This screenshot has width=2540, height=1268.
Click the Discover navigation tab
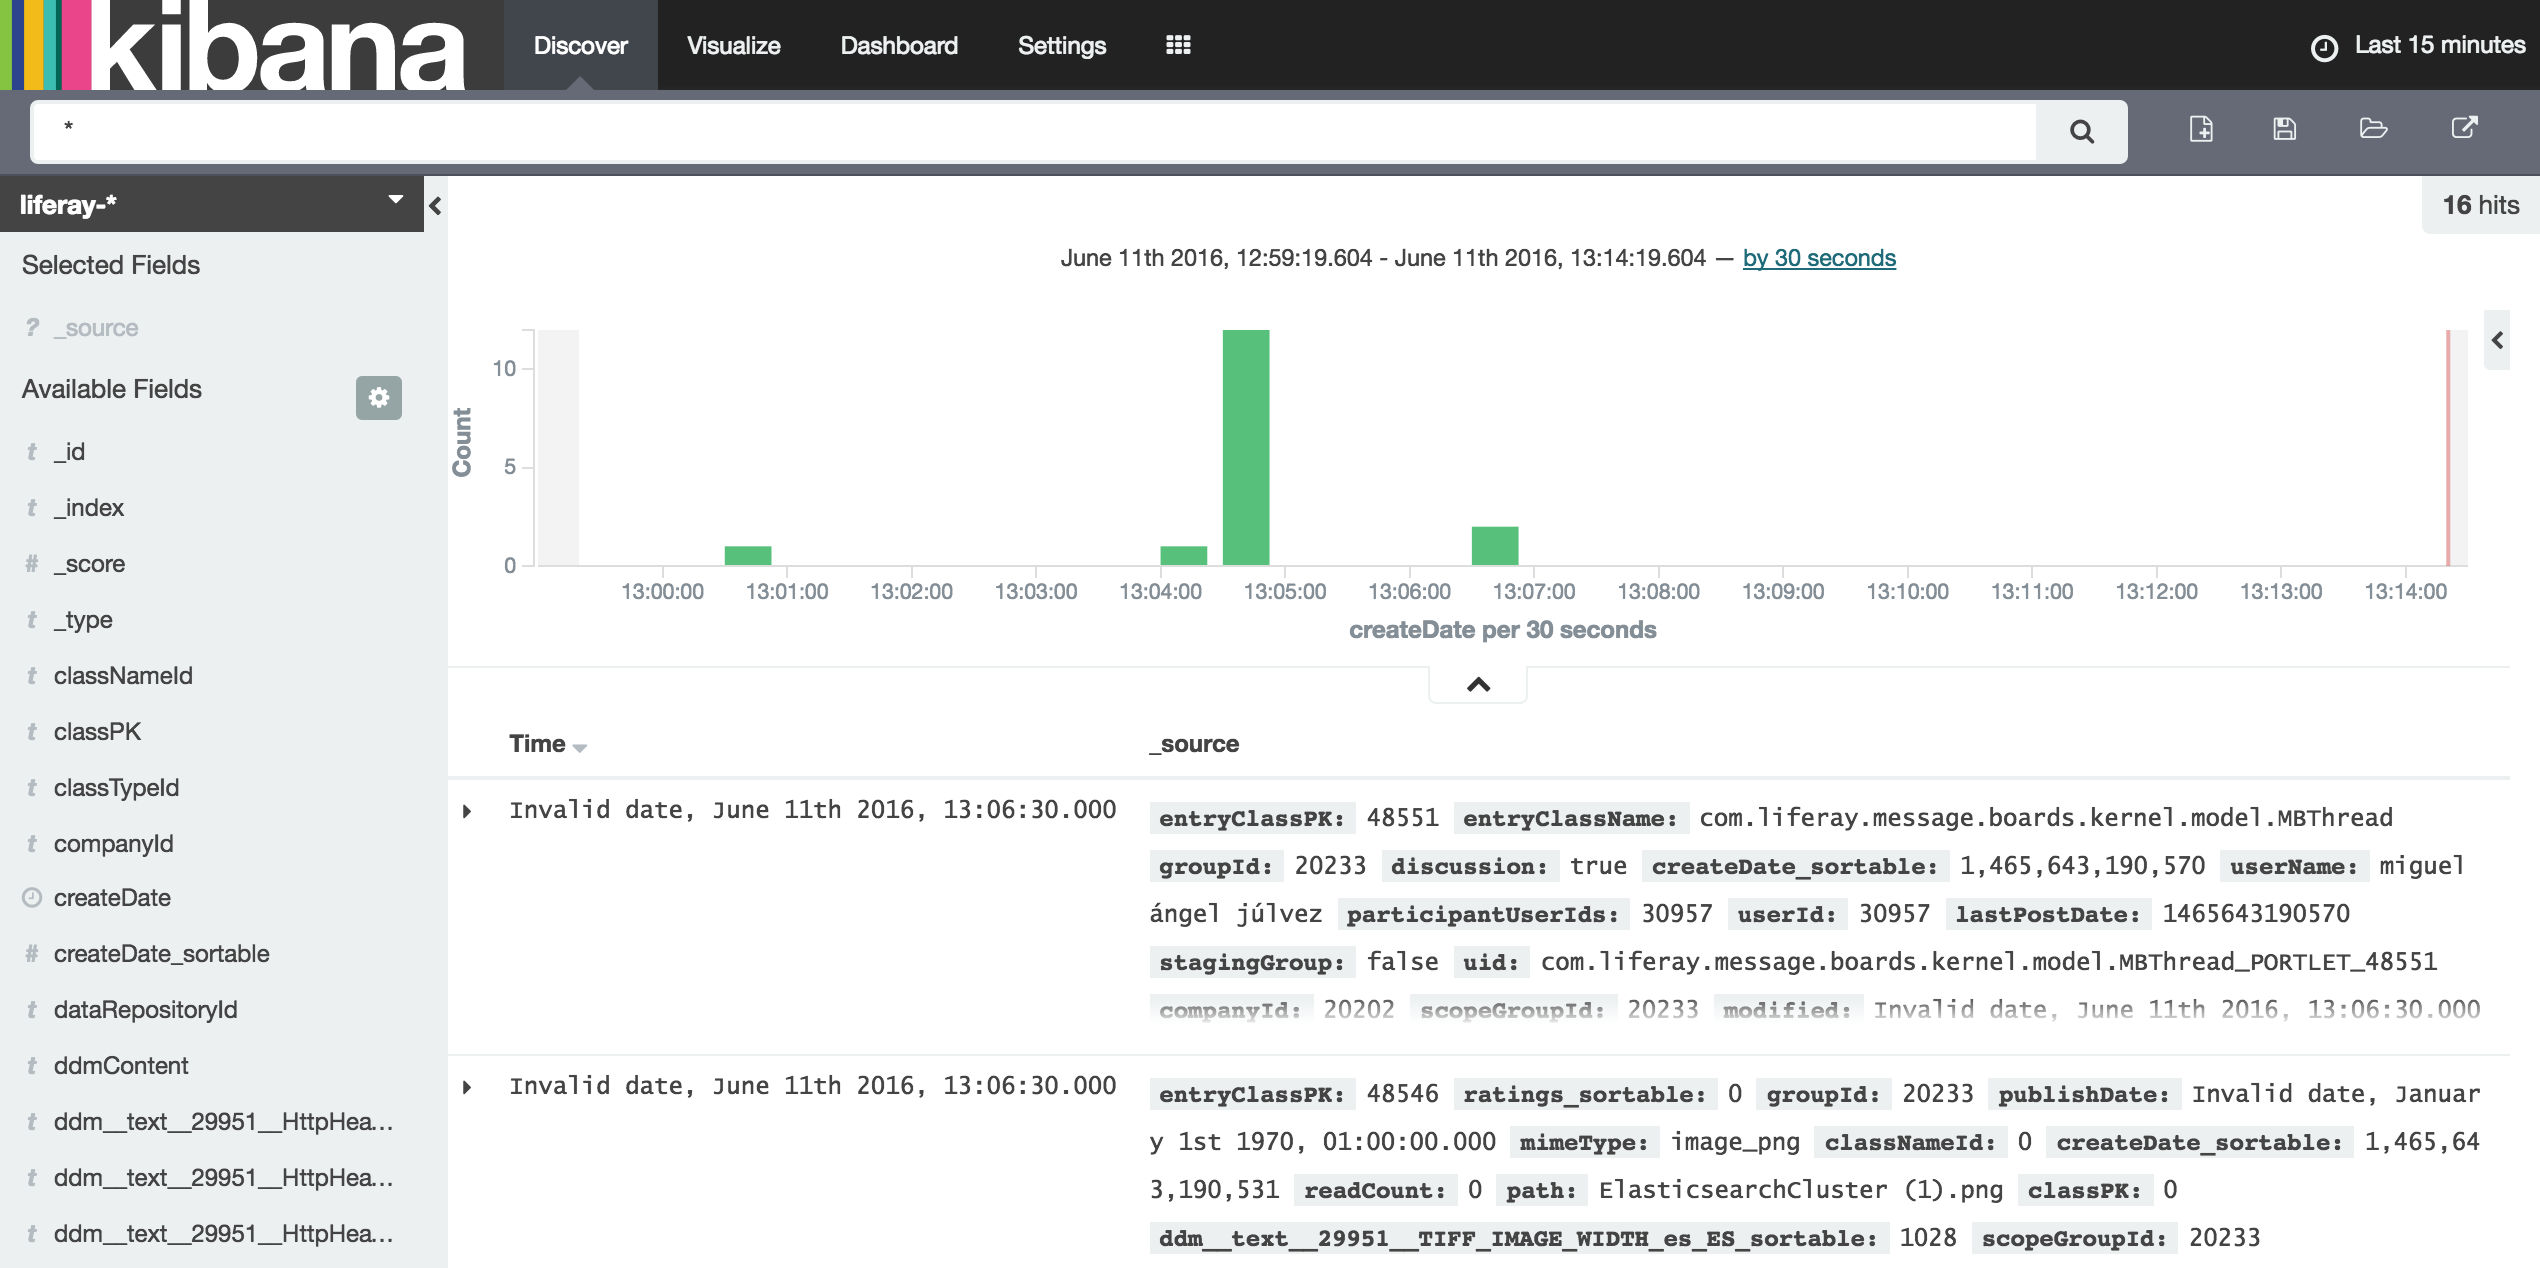coord(580,44)
